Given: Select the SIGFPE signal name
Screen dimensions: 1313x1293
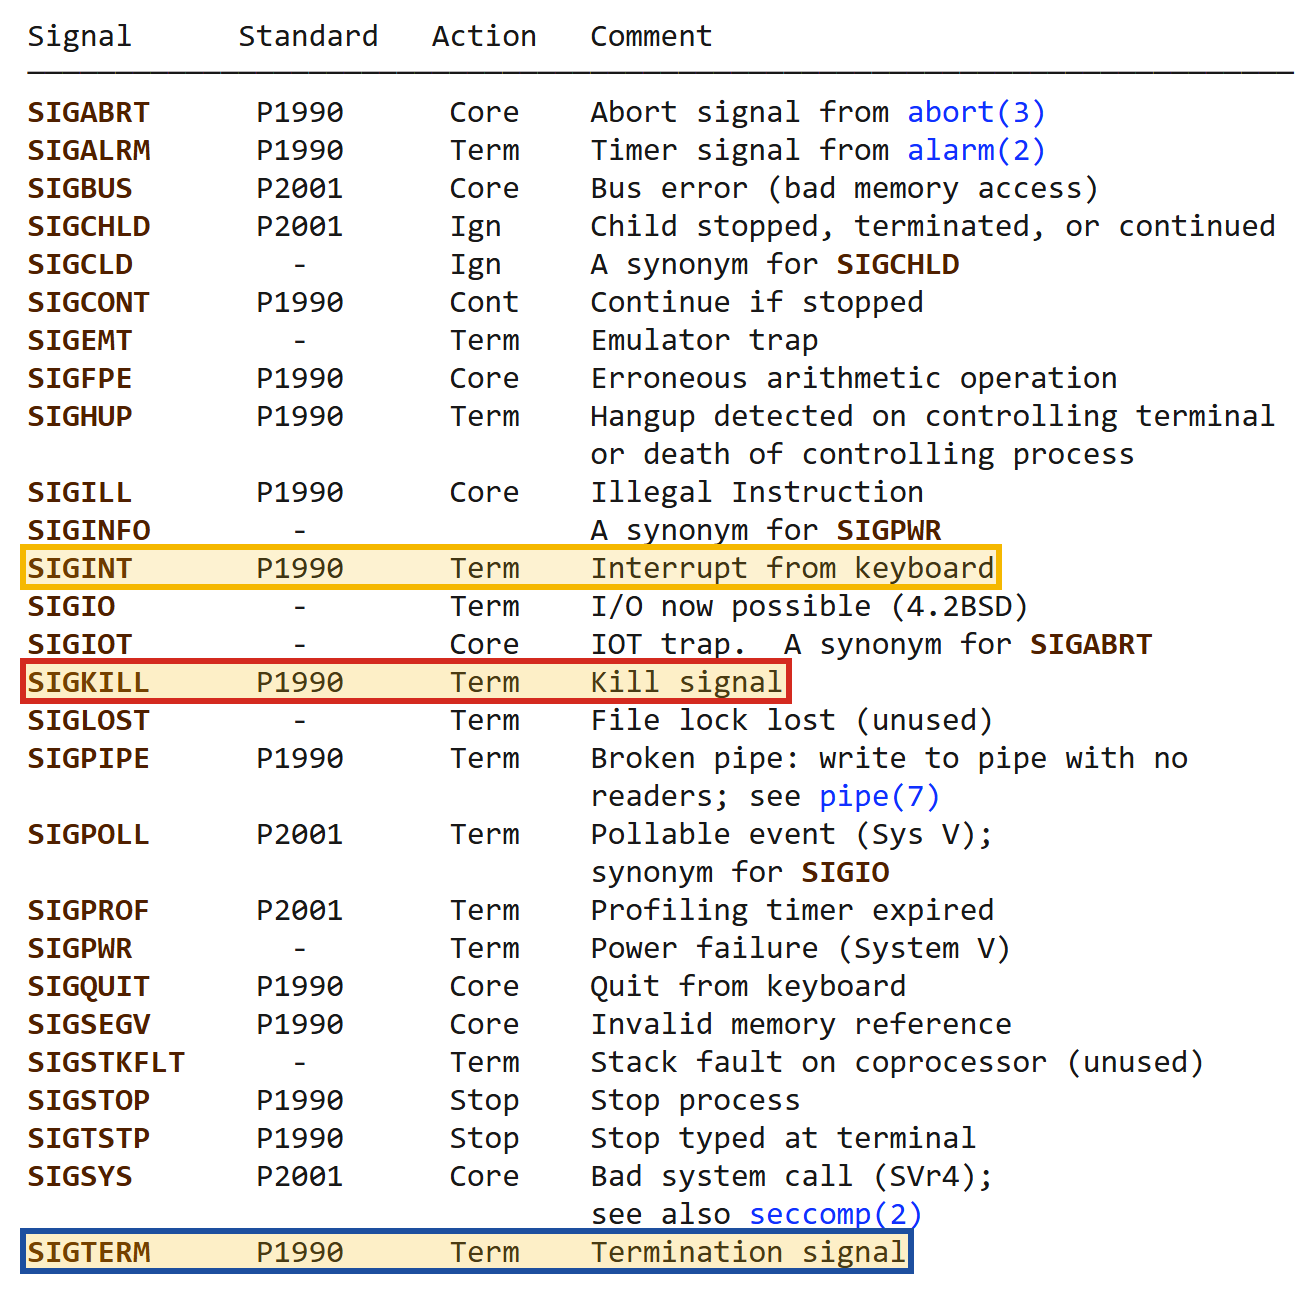Looking at the screenshot, I should point(80,378).
